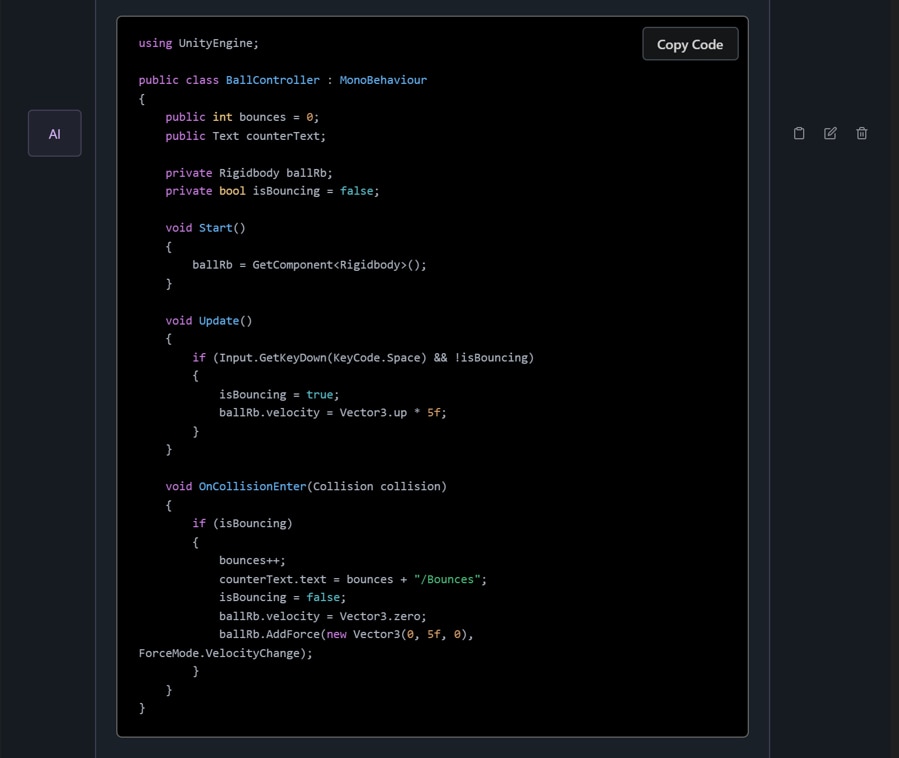Click 'public int bounces = 0;' line
Screen dimensions: 899x758
[242, 117]
